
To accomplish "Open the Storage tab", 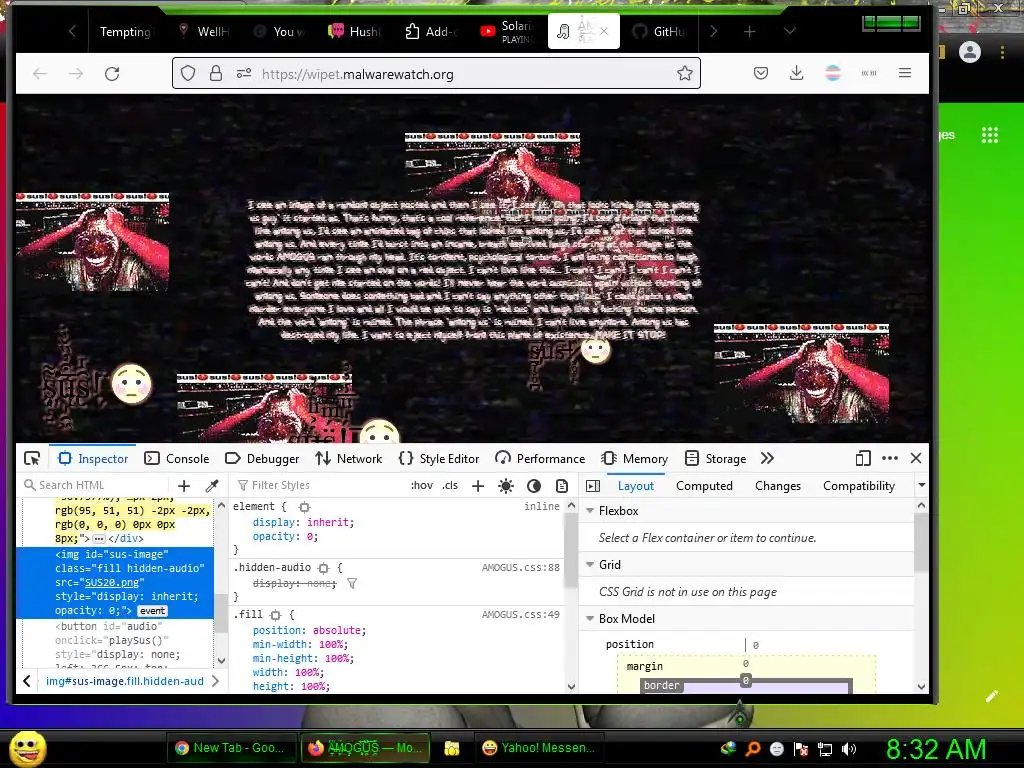I will coord(716,458).
